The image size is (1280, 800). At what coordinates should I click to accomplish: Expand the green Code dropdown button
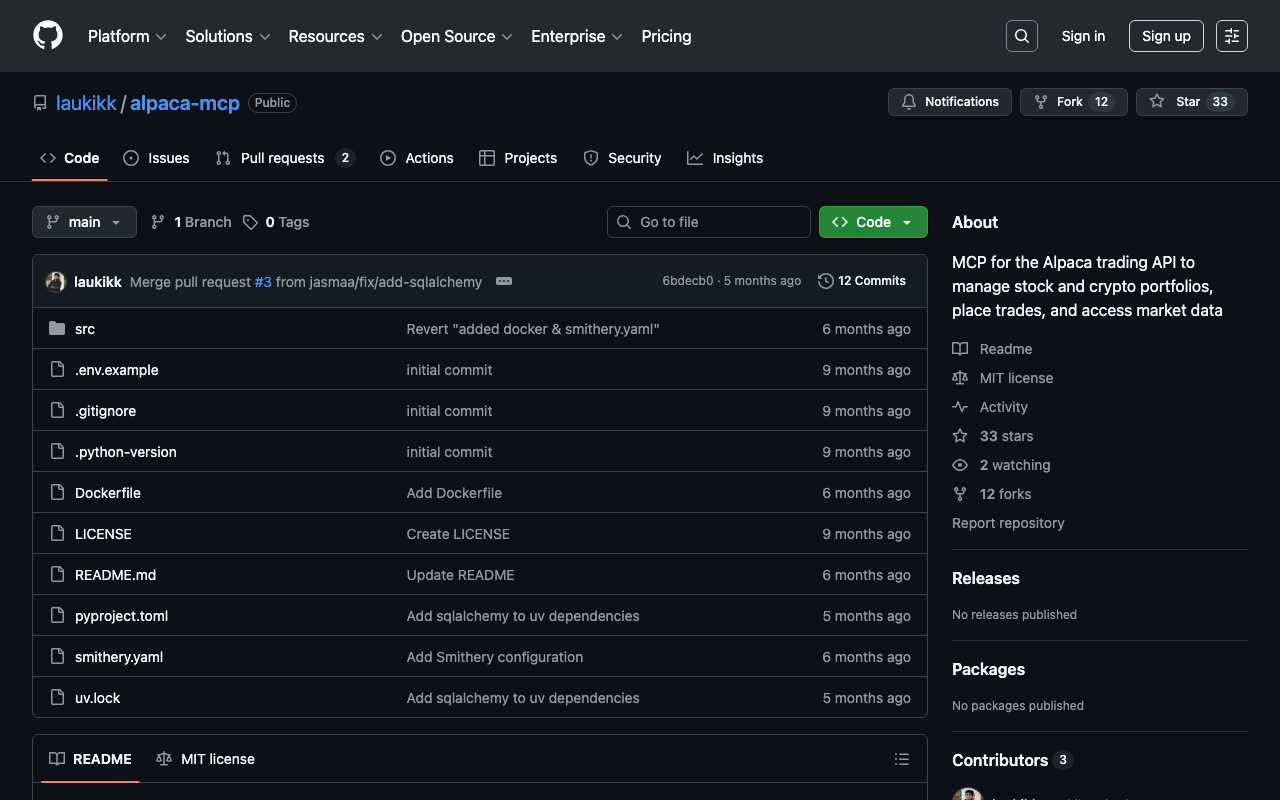click(872, 222)
